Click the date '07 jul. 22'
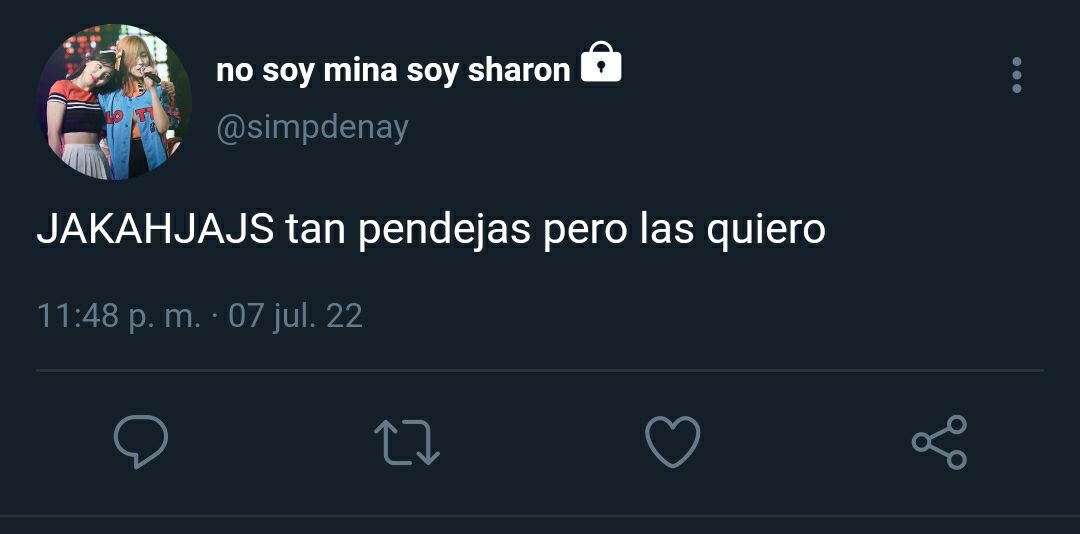 tap(295, 317)
